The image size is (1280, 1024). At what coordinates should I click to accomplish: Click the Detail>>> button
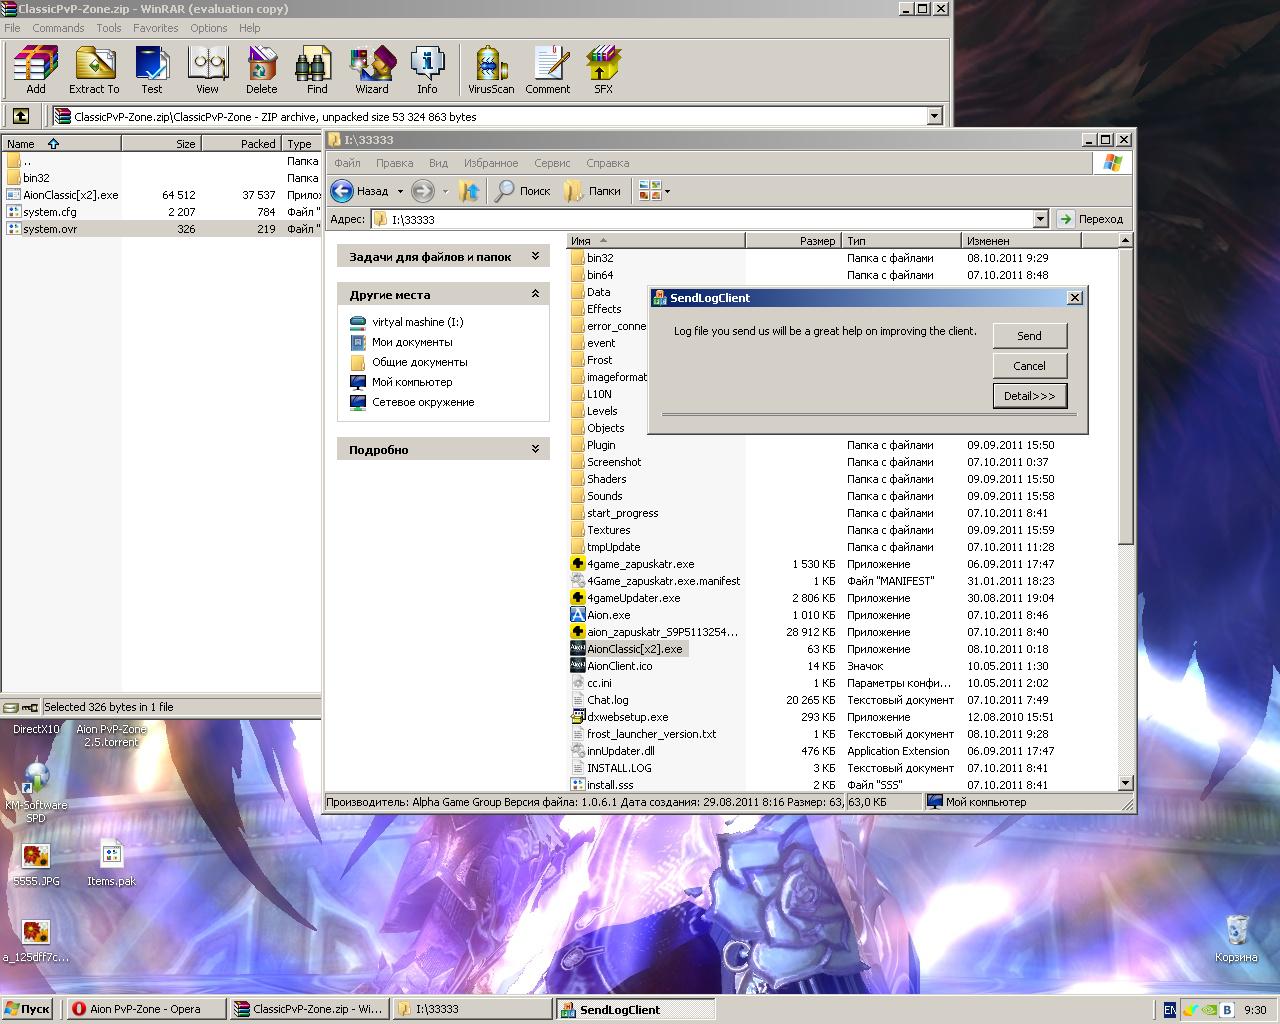(1029, 396)
